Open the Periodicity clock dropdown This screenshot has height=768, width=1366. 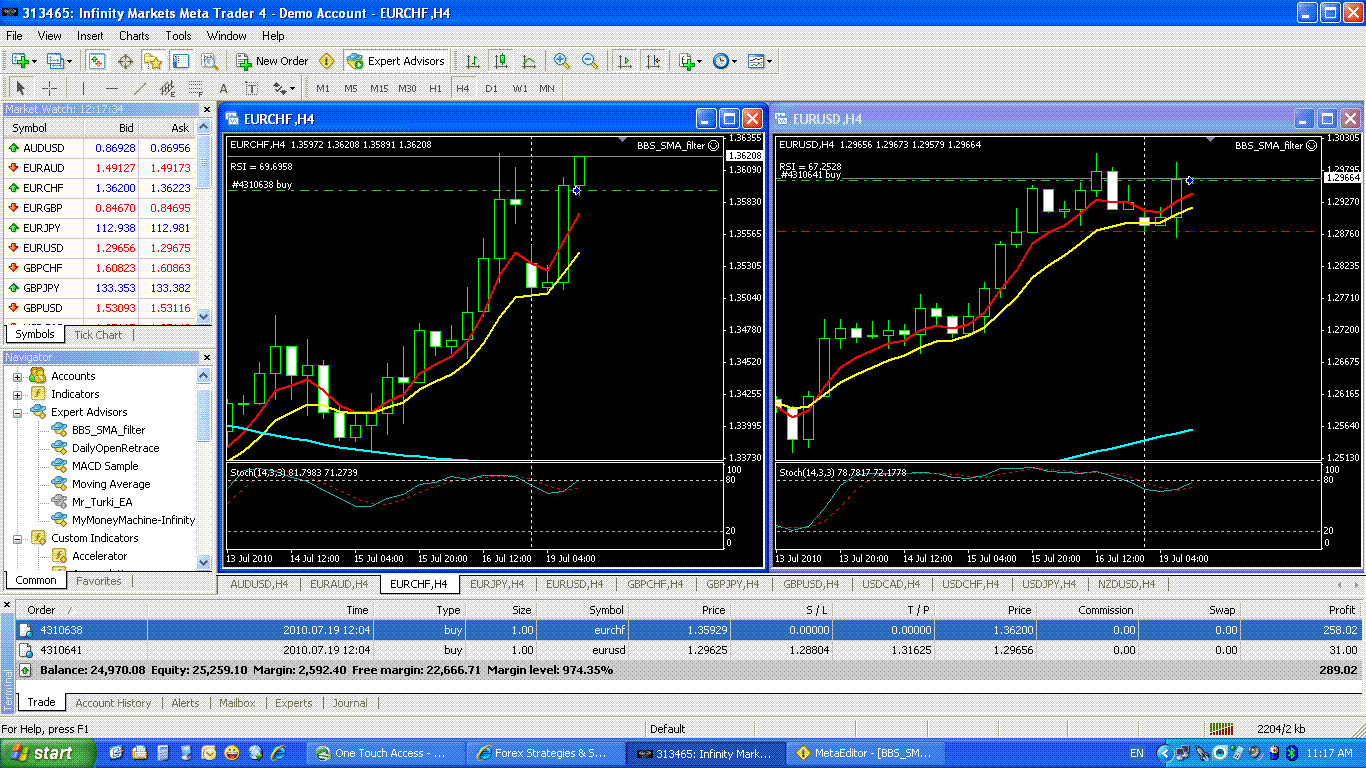724,61
